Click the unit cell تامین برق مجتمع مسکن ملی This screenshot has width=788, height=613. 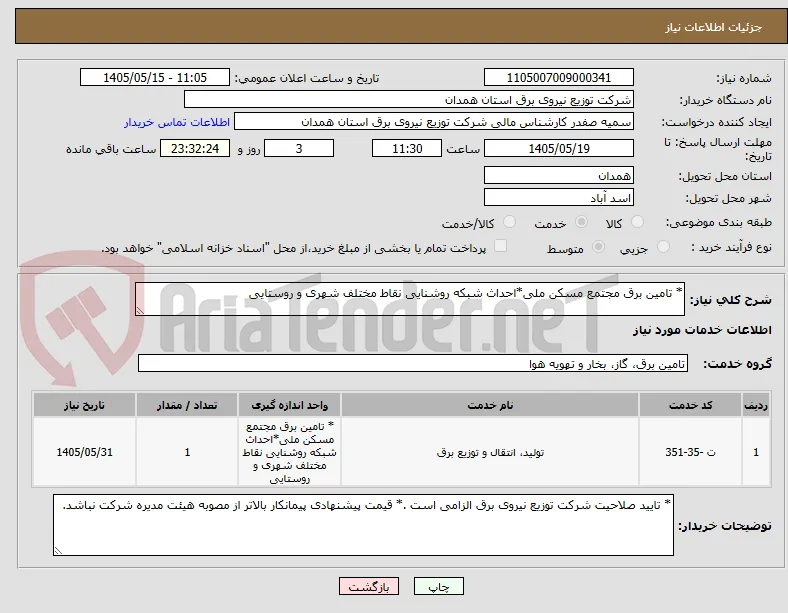(x=289, y=452)
